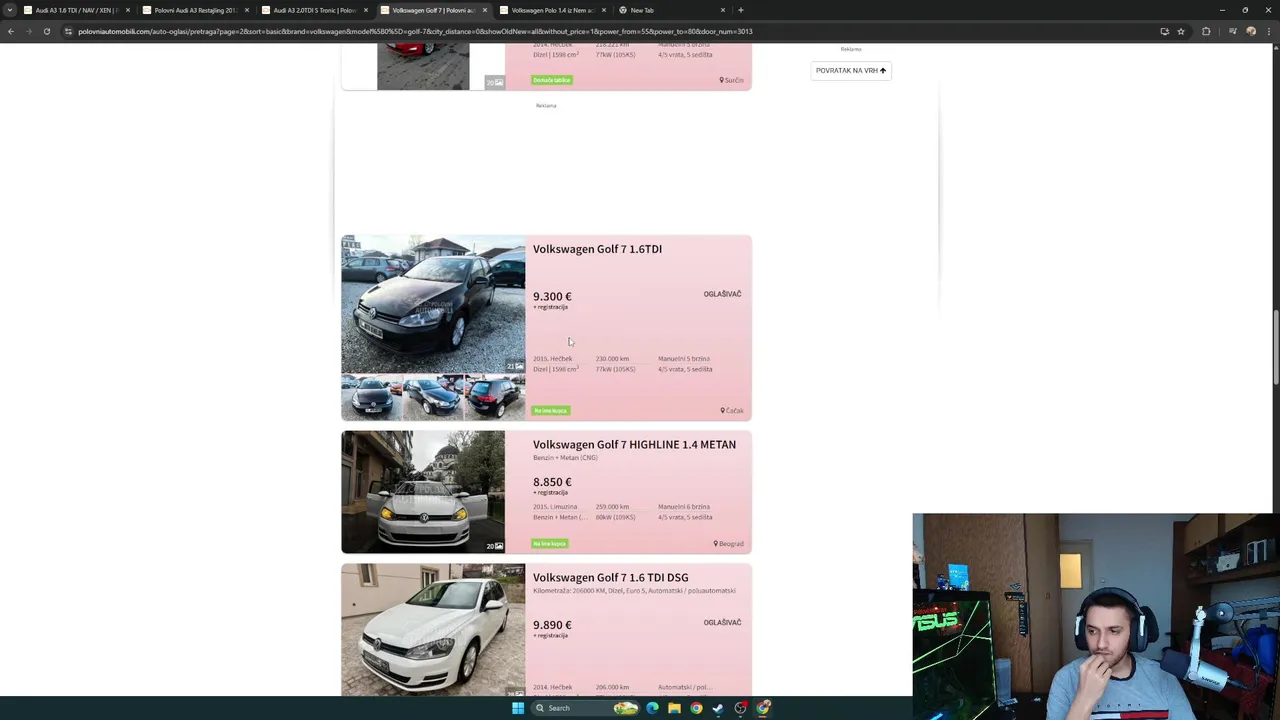
Task: Click green badge on Golf 7 1.6TDI listing
Action: click(x=550, y=411)
